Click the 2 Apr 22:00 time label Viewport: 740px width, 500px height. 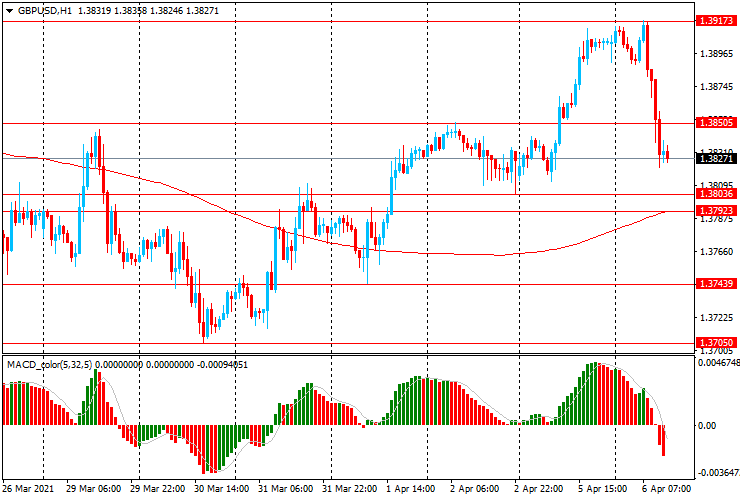click(x=538, y=488)
